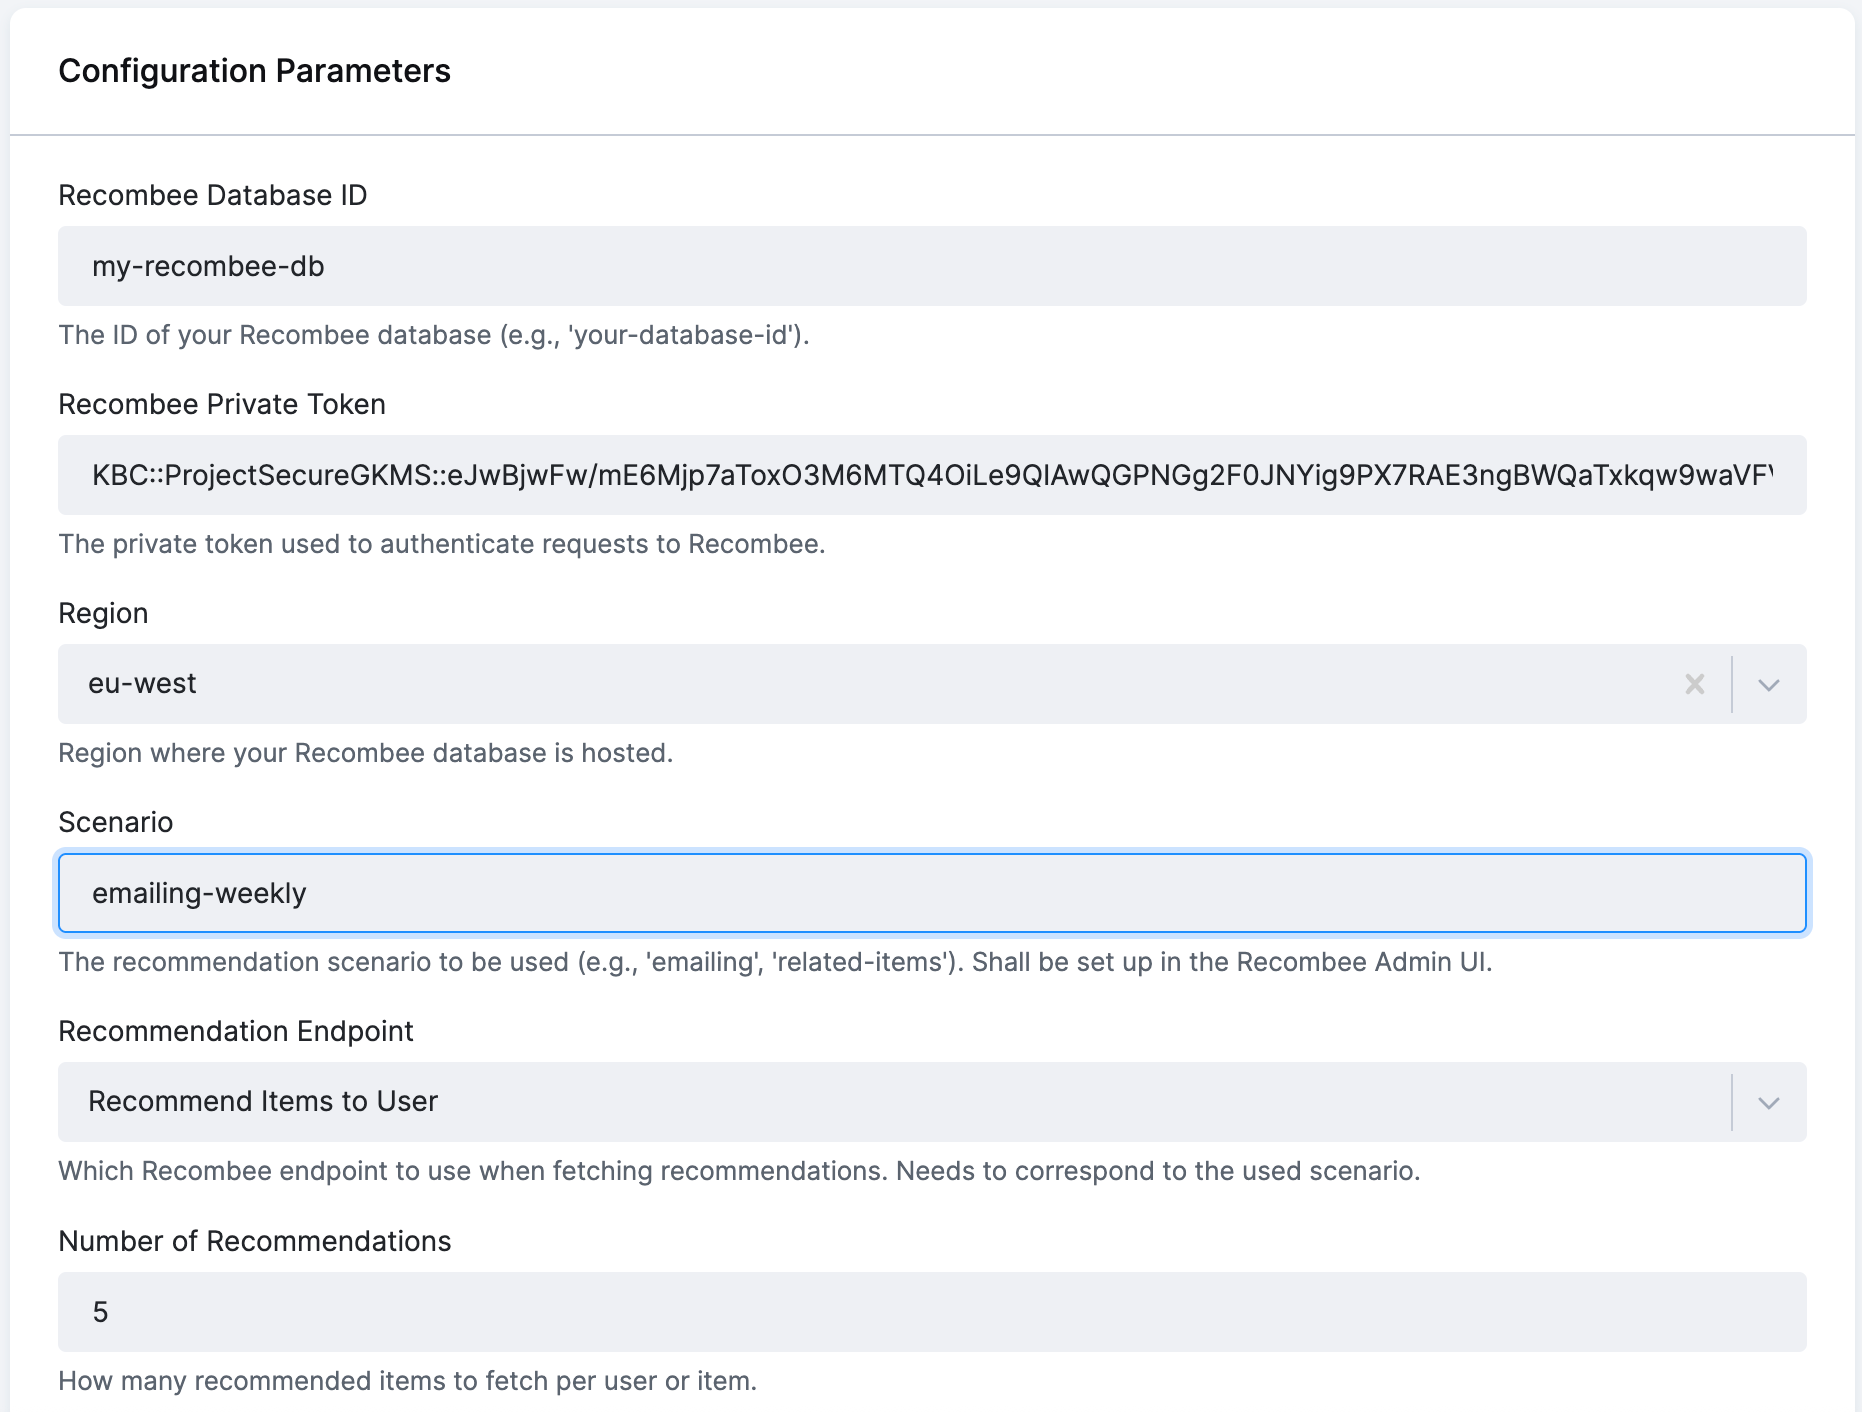Viewport: 1862px width, 1412px height.
Task: Click the Recommendation Endpoint label
Action: (236, 1031)
